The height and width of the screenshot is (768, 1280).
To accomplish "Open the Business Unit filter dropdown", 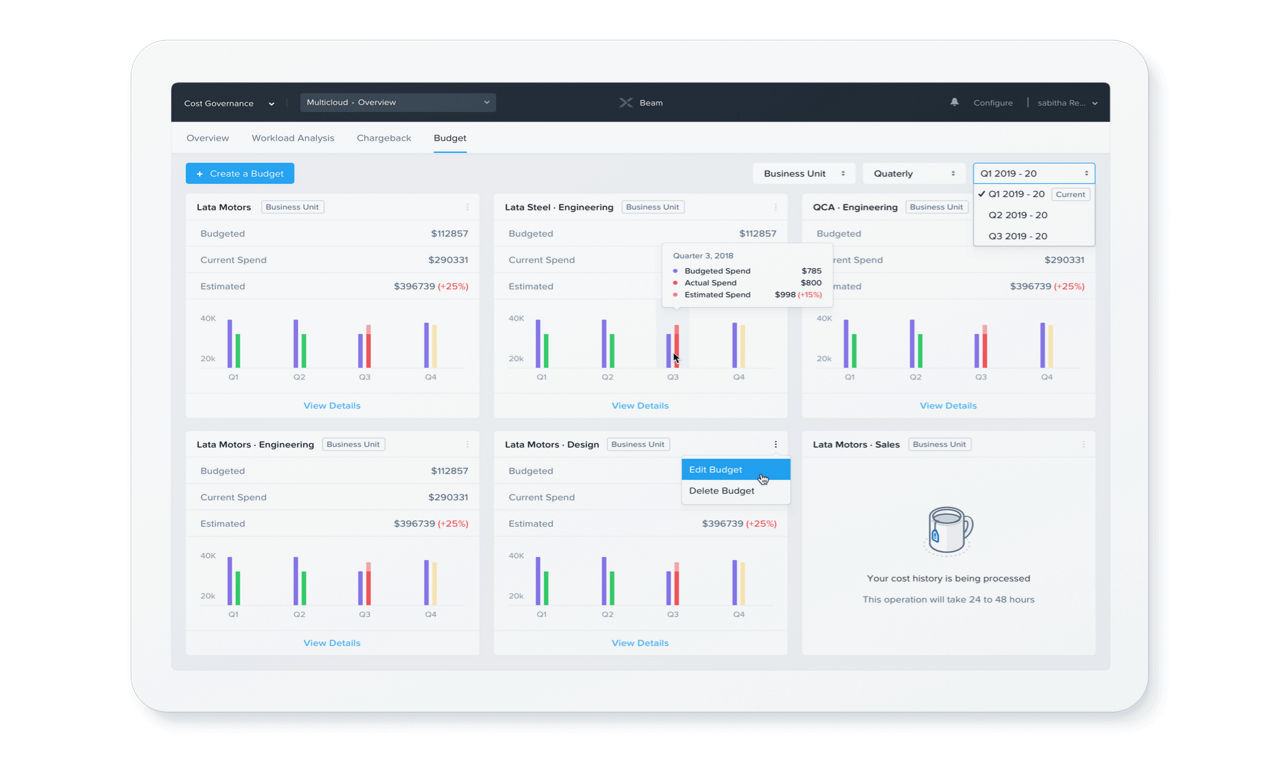I will [x=803, y=172].
